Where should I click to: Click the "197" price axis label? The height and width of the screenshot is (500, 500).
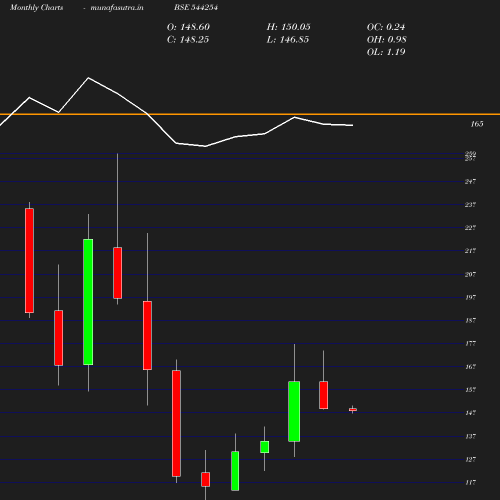[470, 297]
